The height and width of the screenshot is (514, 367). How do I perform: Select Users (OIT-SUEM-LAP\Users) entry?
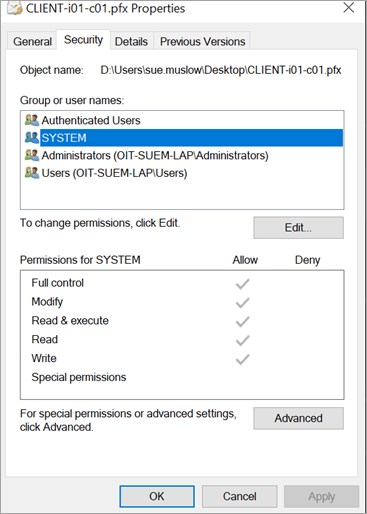point(182,173)
